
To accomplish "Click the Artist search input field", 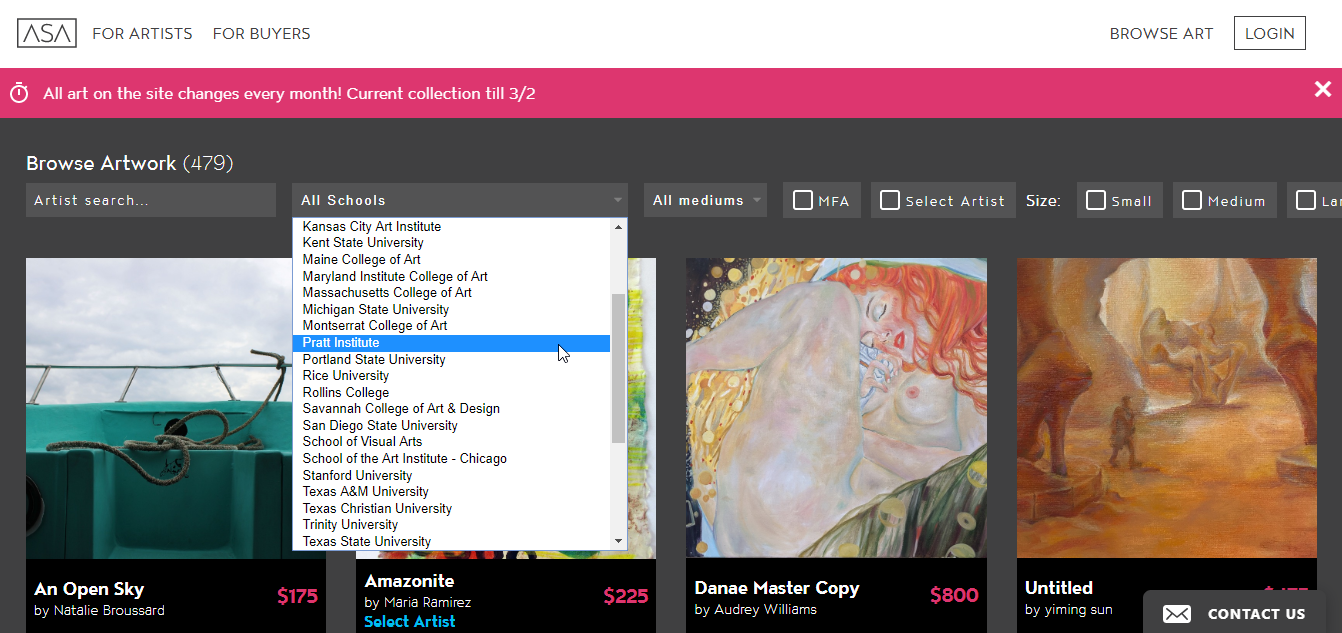I will tap(151, 200).
